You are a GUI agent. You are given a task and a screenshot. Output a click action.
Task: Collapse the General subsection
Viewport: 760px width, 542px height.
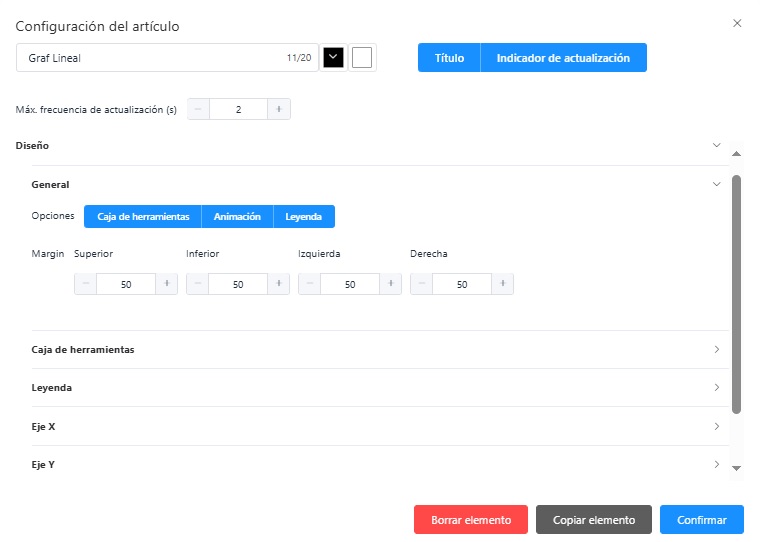[716, 184]
